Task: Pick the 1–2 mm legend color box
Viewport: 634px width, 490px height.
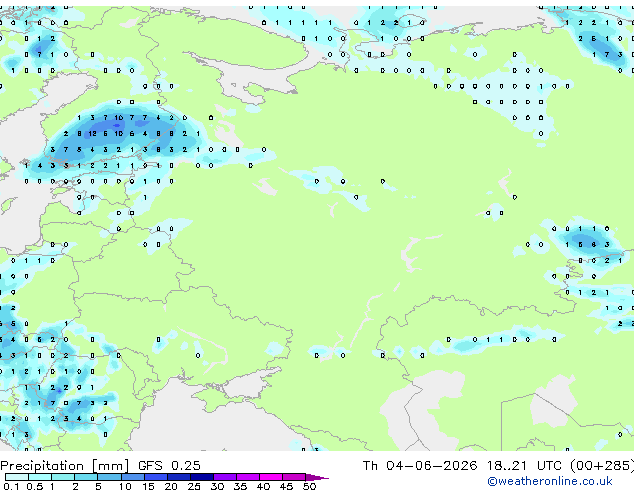Action: pyautogui.click(x=63, y=477)
